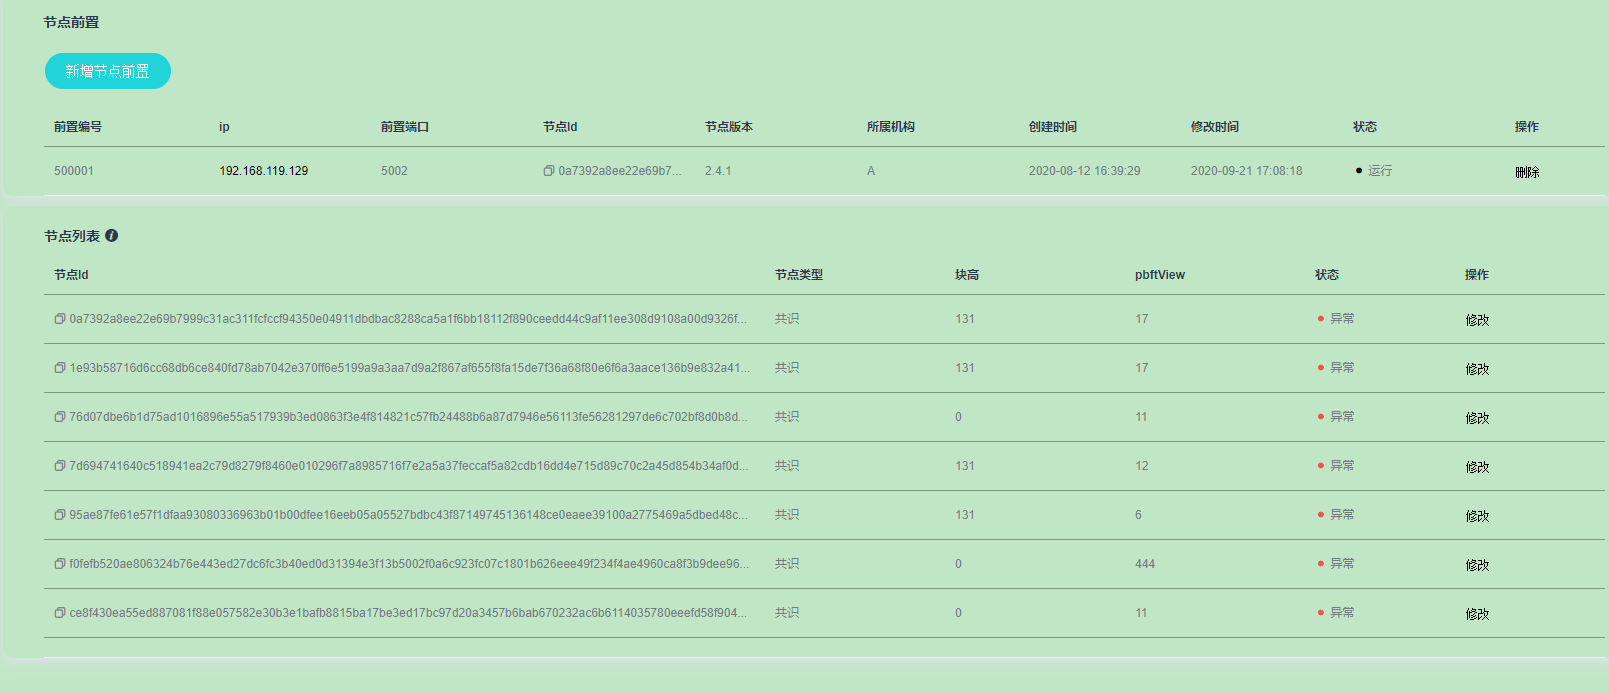The image size is (1609, 693).
Task: Click 修改 for node ce8f430e
Action: click(x=1477, y=614)
